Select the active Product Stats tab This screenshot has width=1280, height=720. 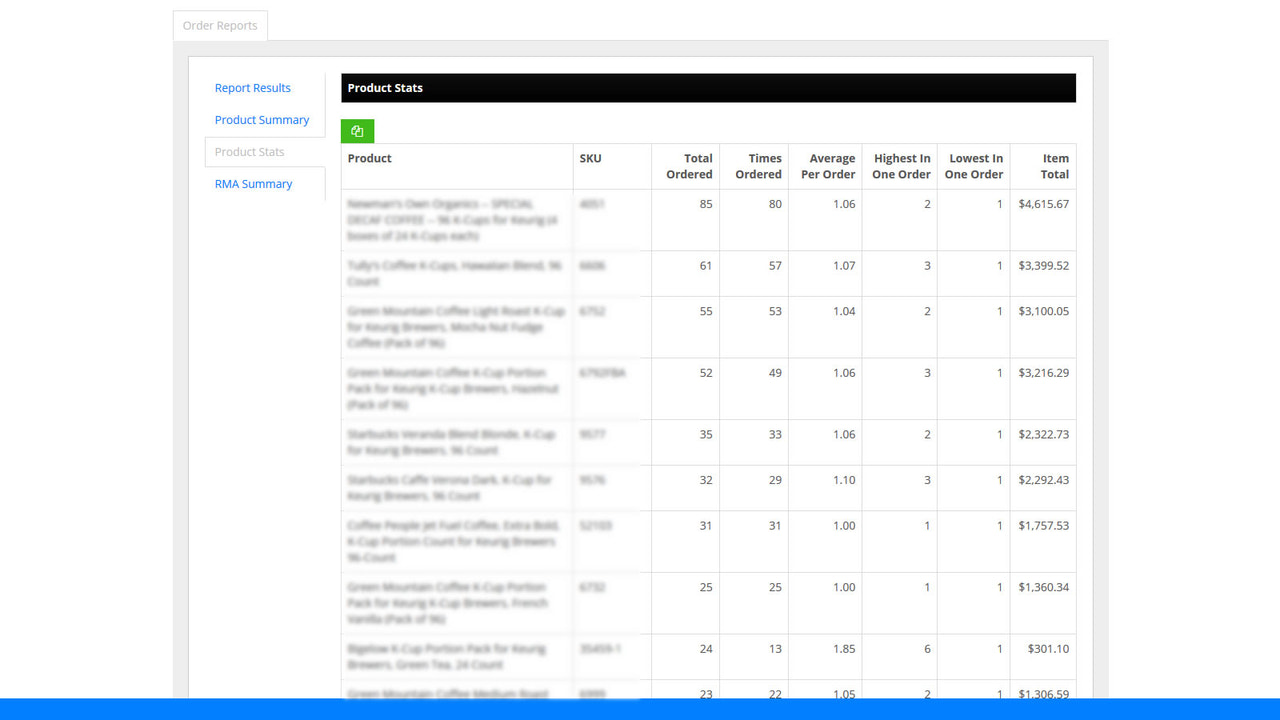pyautogui.click(x=249, y=151)
